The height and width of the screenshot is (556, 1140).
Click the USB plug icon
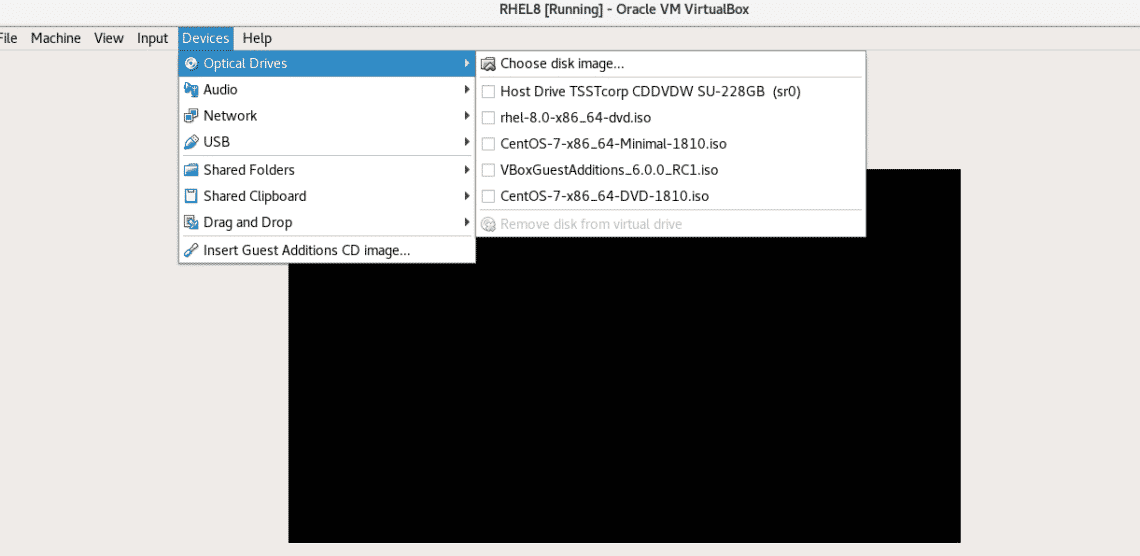coord(190,142)
